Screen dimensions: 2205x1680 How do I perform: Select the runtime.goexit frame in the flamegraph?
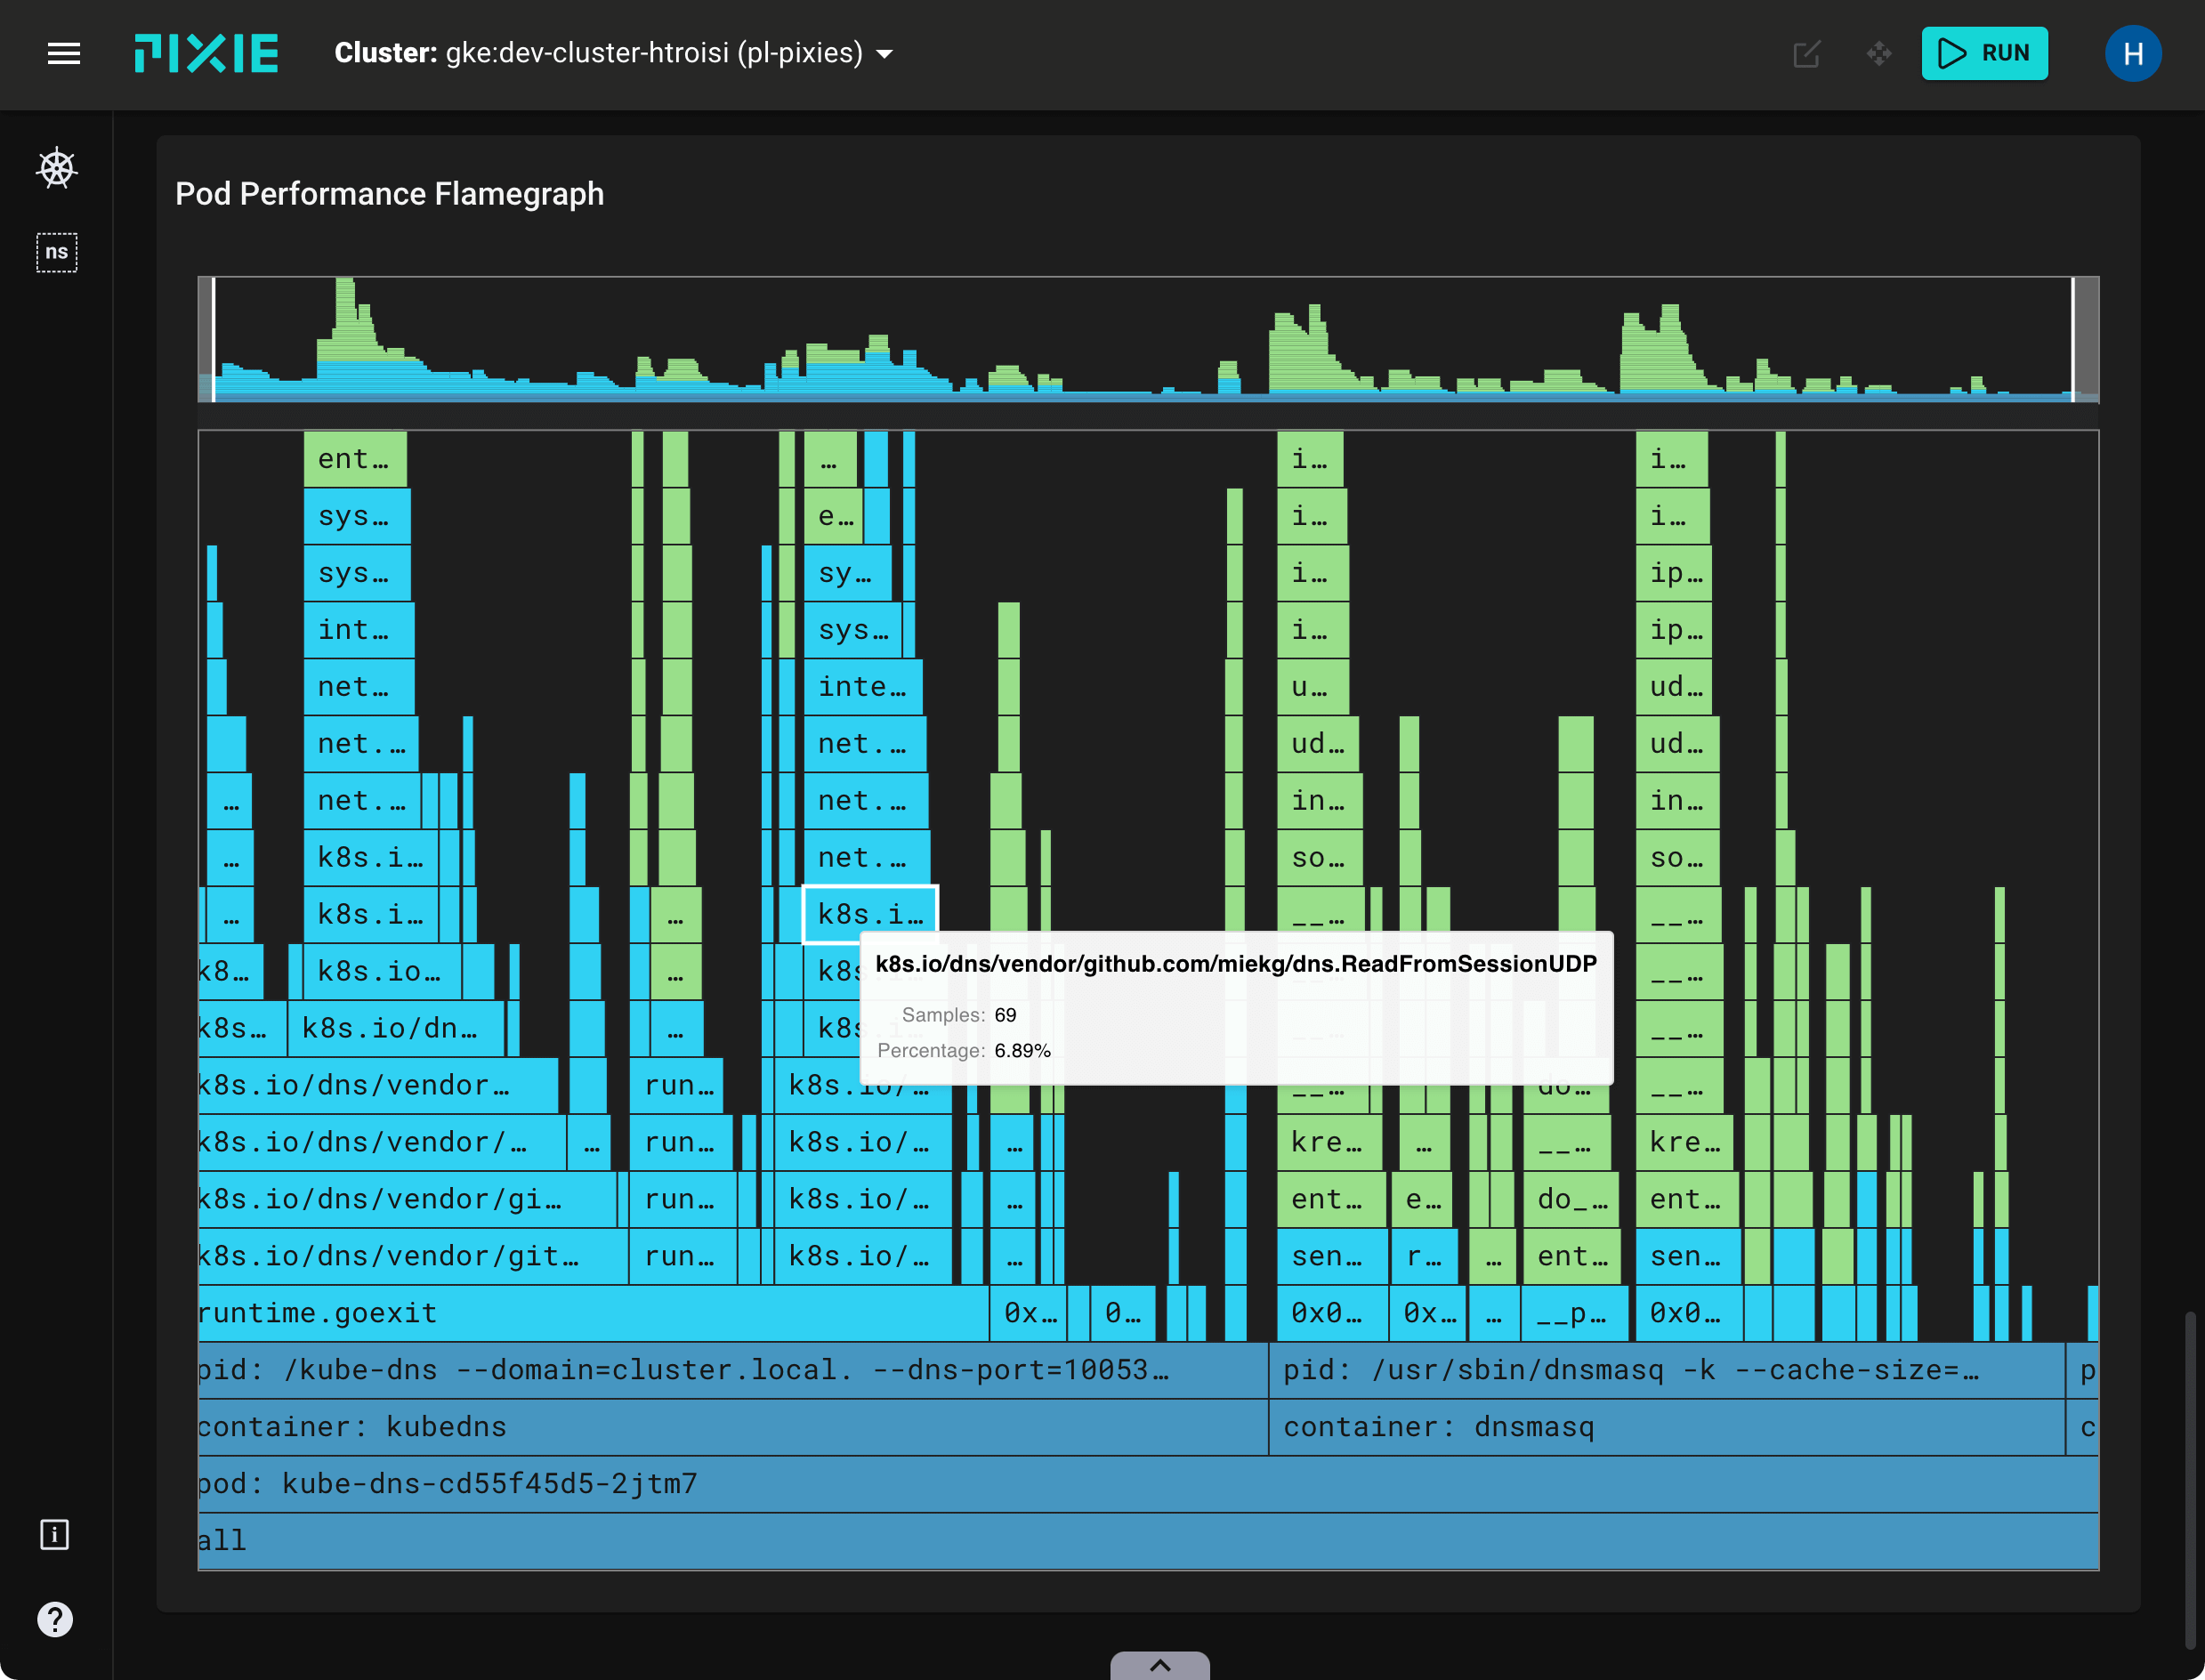[x=400, y=1312]
